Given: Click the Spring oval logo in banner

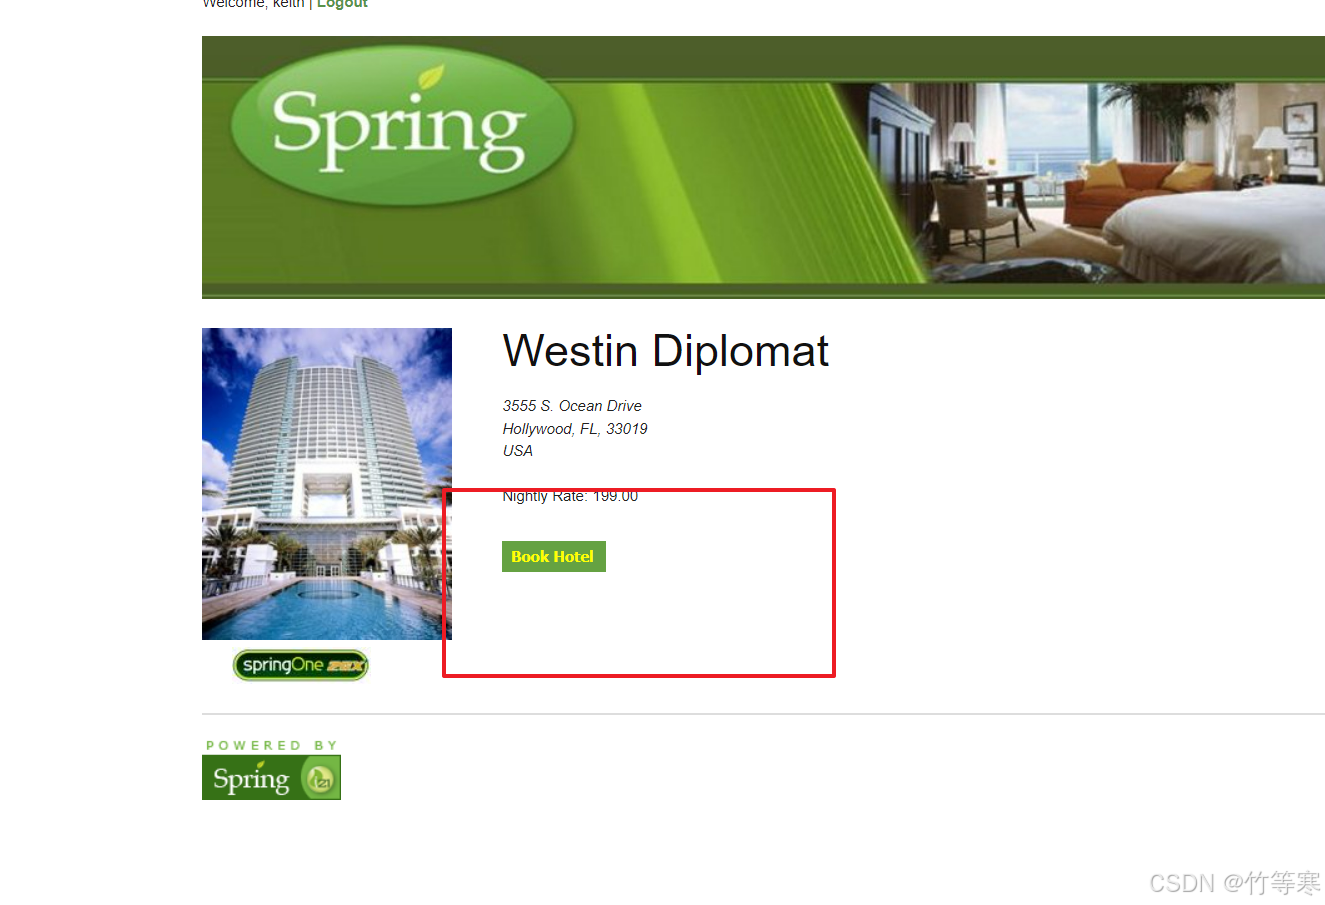Looking at the screenshot, I should point(402,127).
